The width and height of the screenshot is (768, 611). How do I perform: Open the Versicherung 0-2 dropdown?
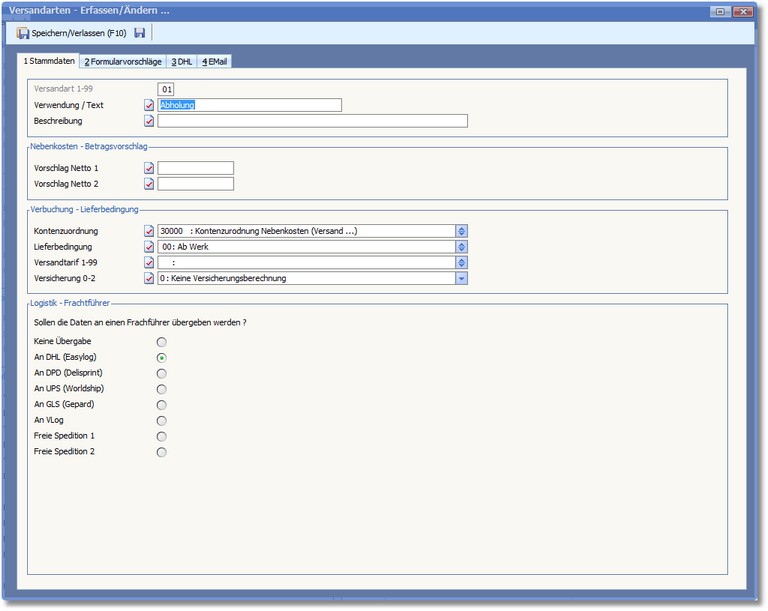coord(461,278)
